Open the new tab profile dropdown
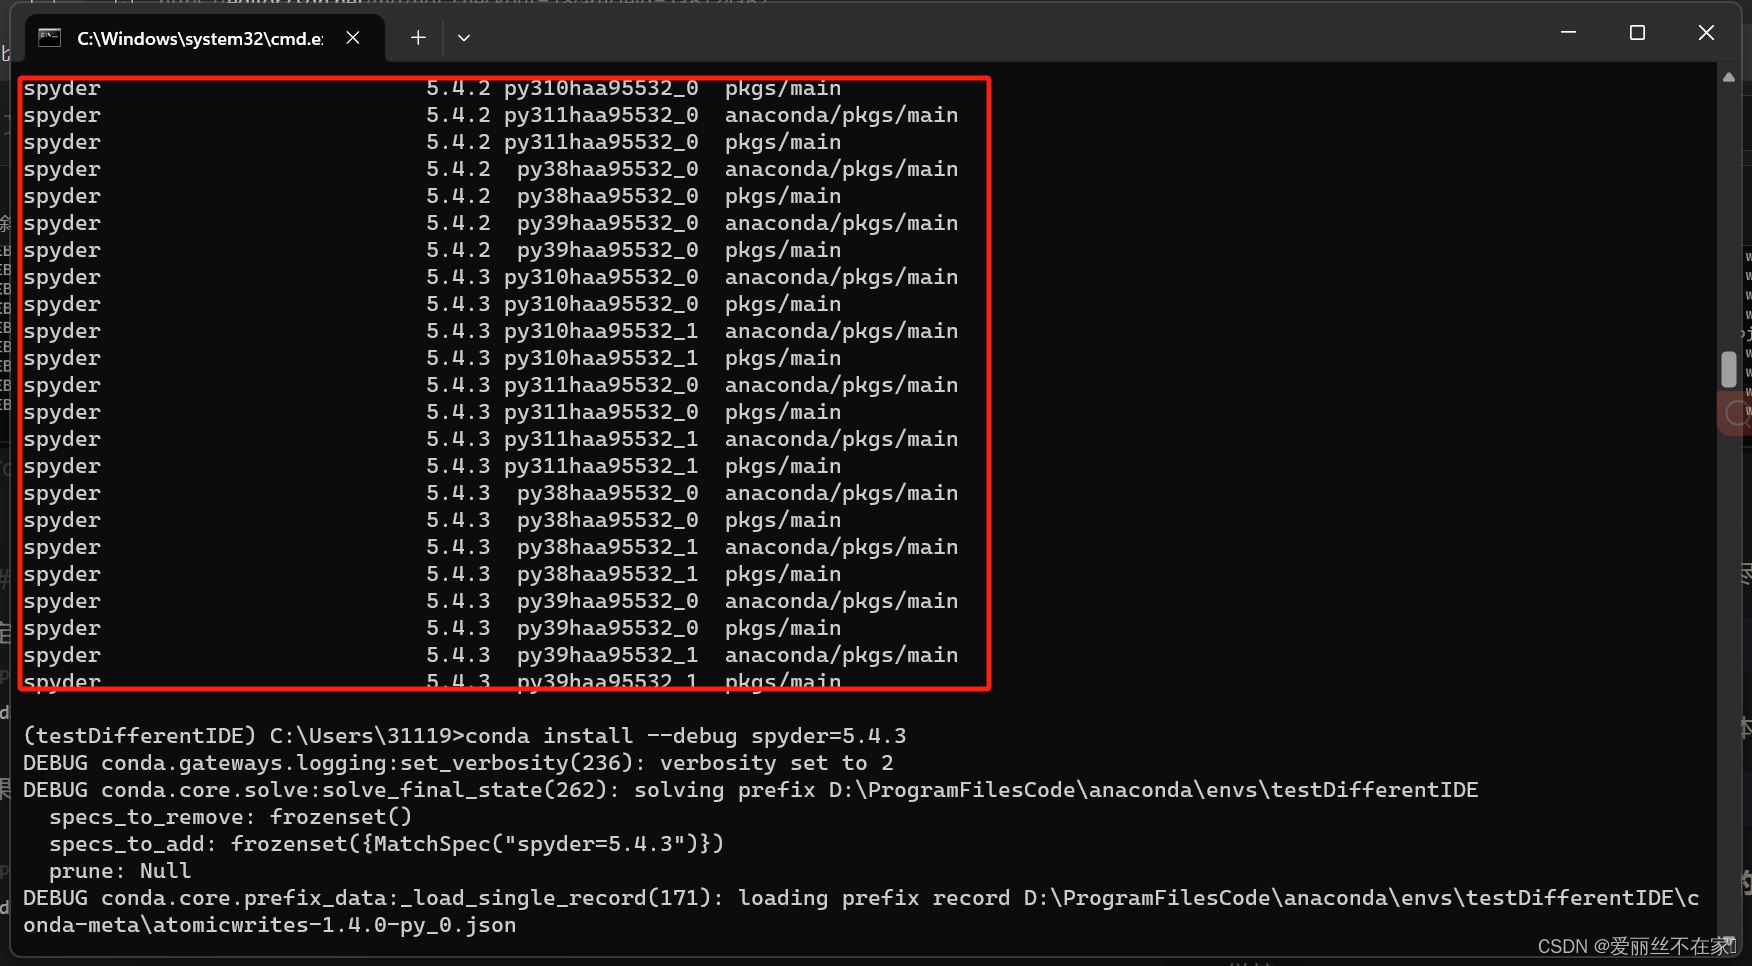 click(464, 38)
